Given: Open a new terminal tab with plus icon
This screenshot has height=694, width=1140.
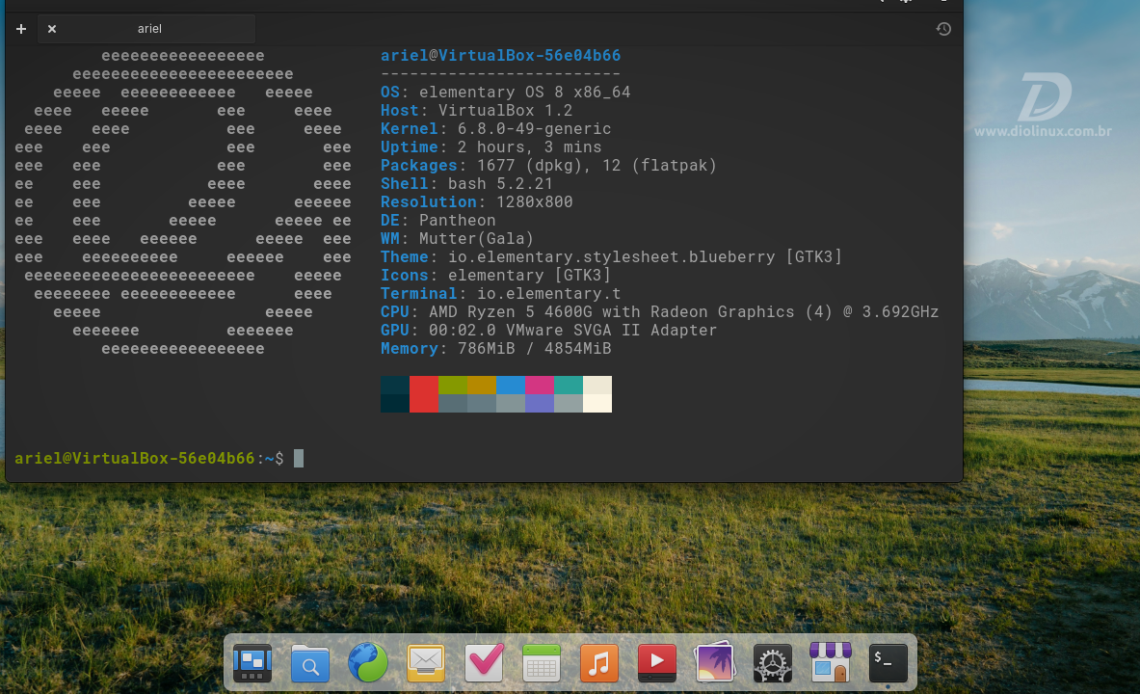Looking at the screenshot, I should point(21,29).
